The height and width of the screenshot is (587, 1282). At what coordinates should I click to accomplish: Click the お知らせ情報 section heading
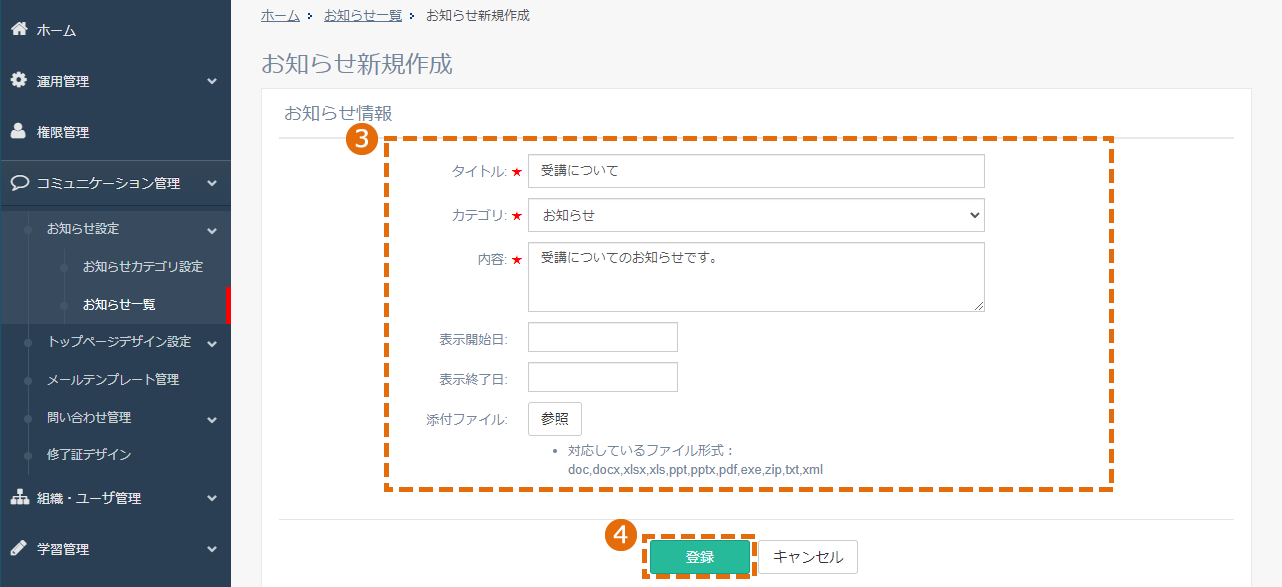pos(338,113)
